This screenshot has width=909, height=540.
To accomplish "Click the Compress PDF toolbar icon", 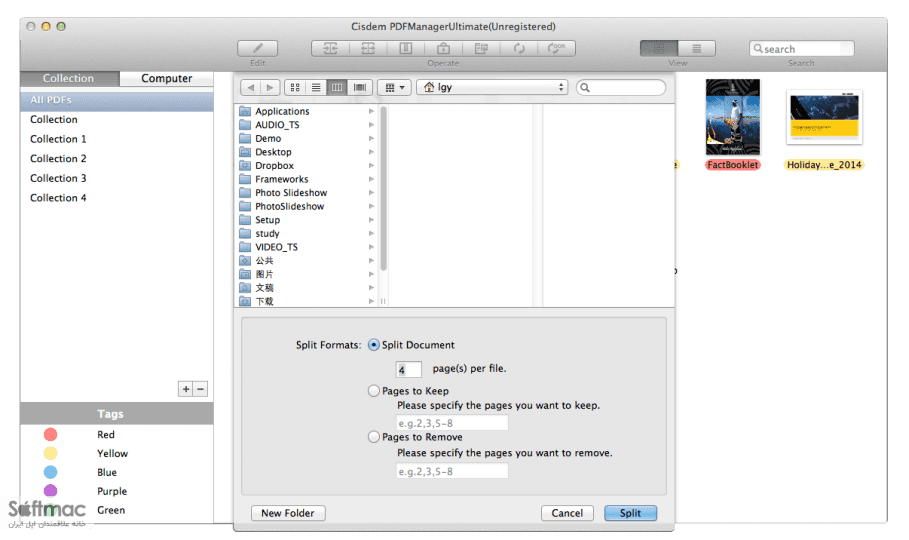I will [406, 48].
